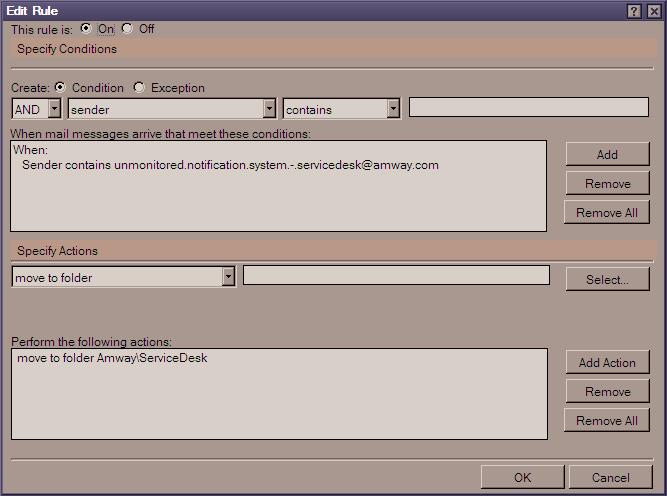Open the AND operator dropdown
The height and width of the screenshot is (496, 667).
[x=54, y=108]
